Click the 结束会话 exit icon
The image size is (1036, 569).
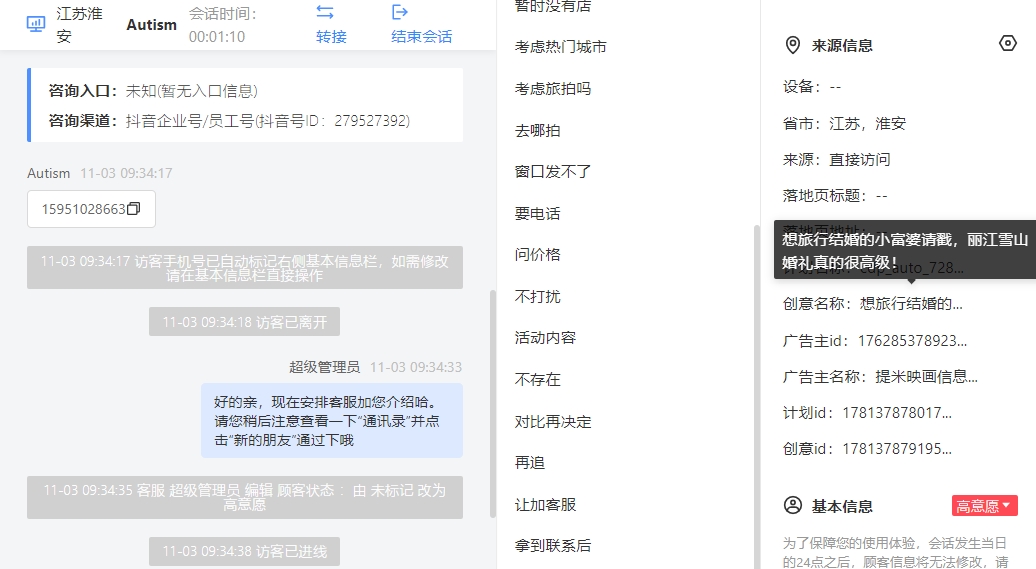click(x=400, y=12)
